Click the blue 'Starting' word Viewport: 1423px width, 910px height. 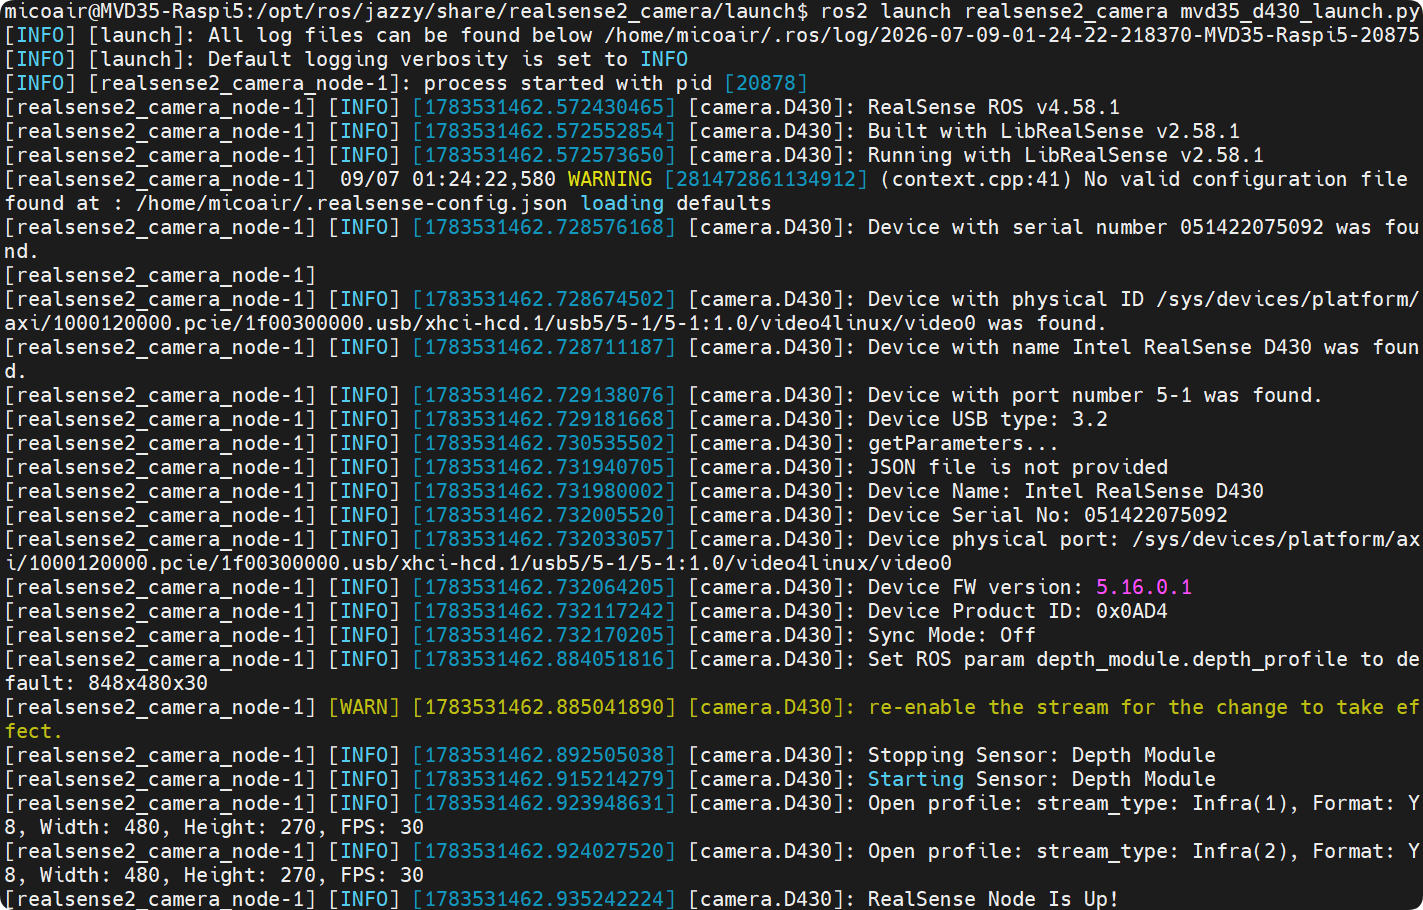coord(915,780)
